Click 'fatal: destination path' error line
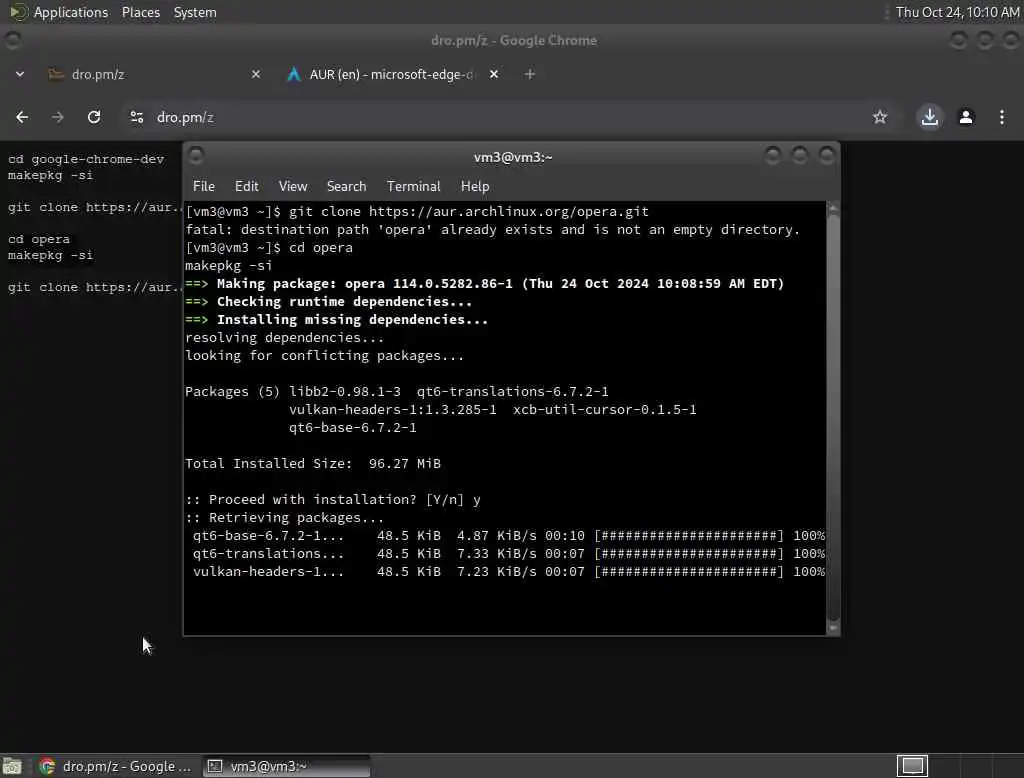Image resolution: width=1024 pixels, height=778 pixels. 492,229
